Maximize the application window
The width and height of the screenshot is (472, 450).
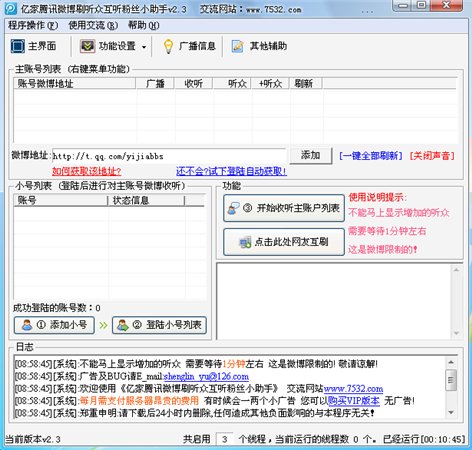coord(422,6)
